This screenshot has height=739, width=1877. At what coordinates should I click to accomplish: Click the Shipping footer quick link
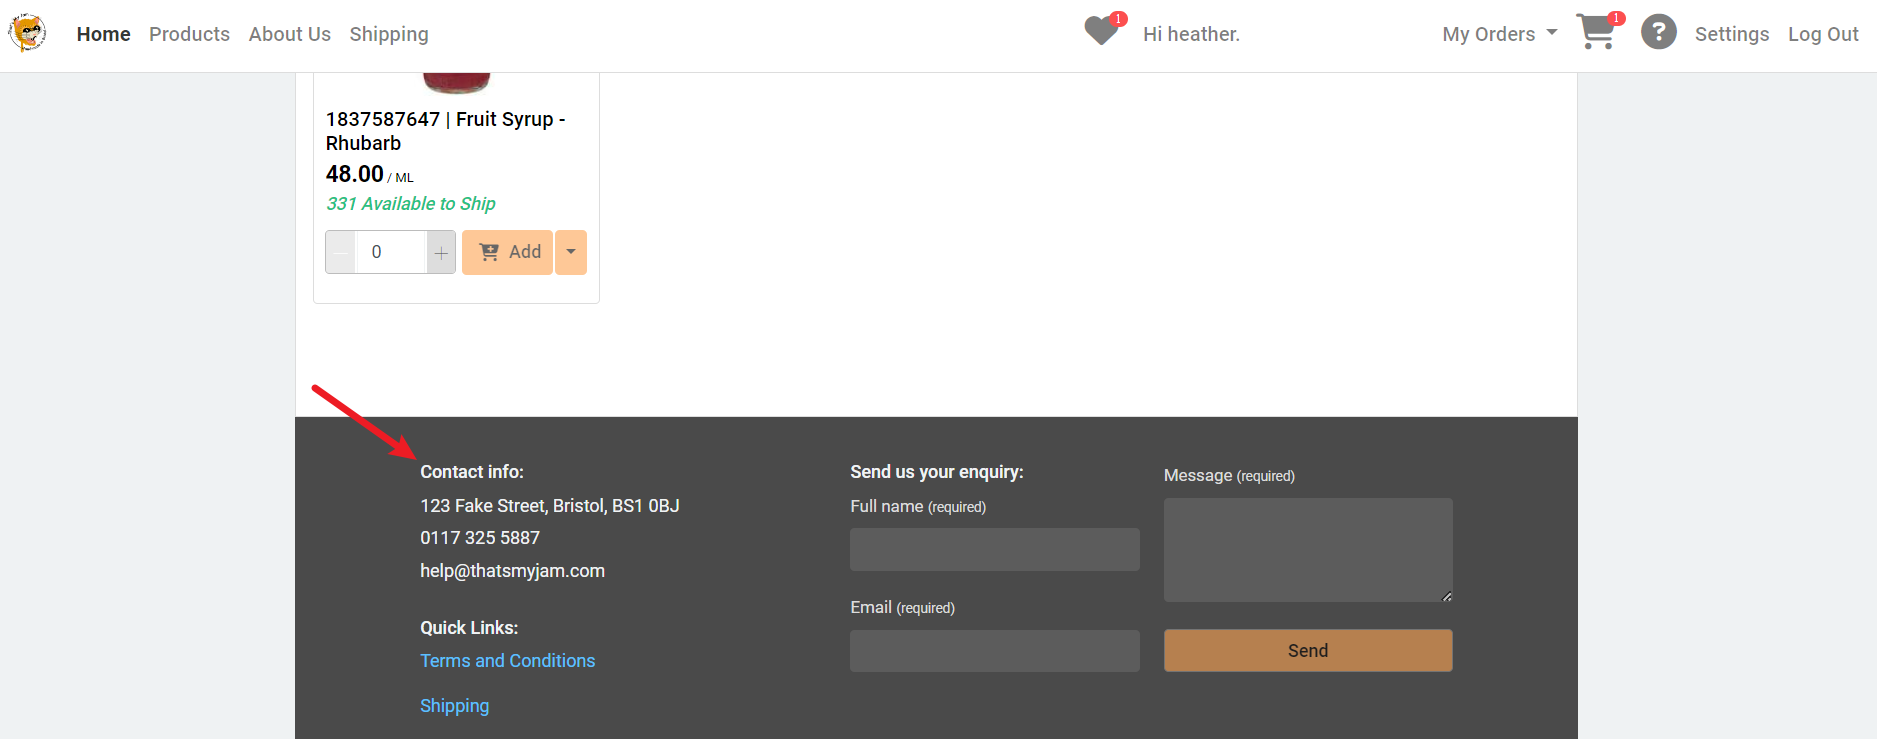(x=455, y=706)
